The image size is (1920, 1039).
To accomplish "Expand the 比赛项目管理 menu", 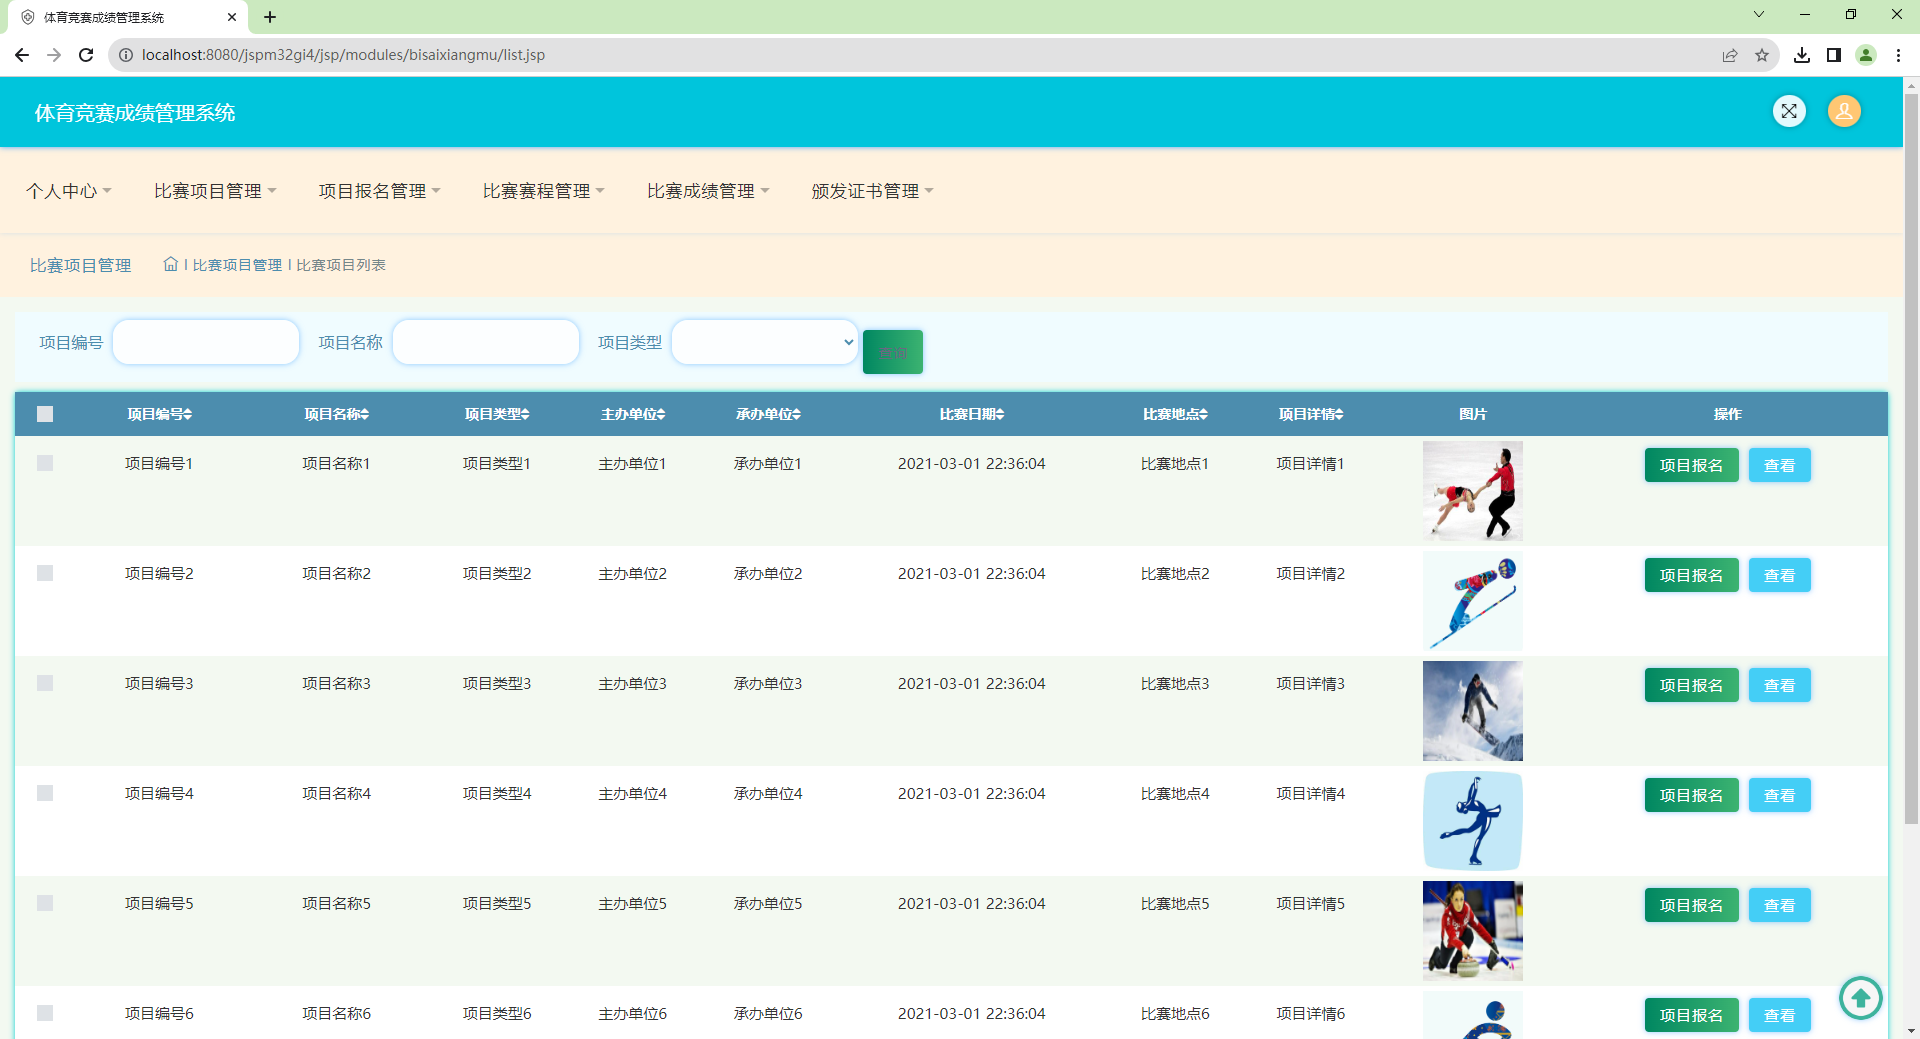I will [x=215, y=191].
